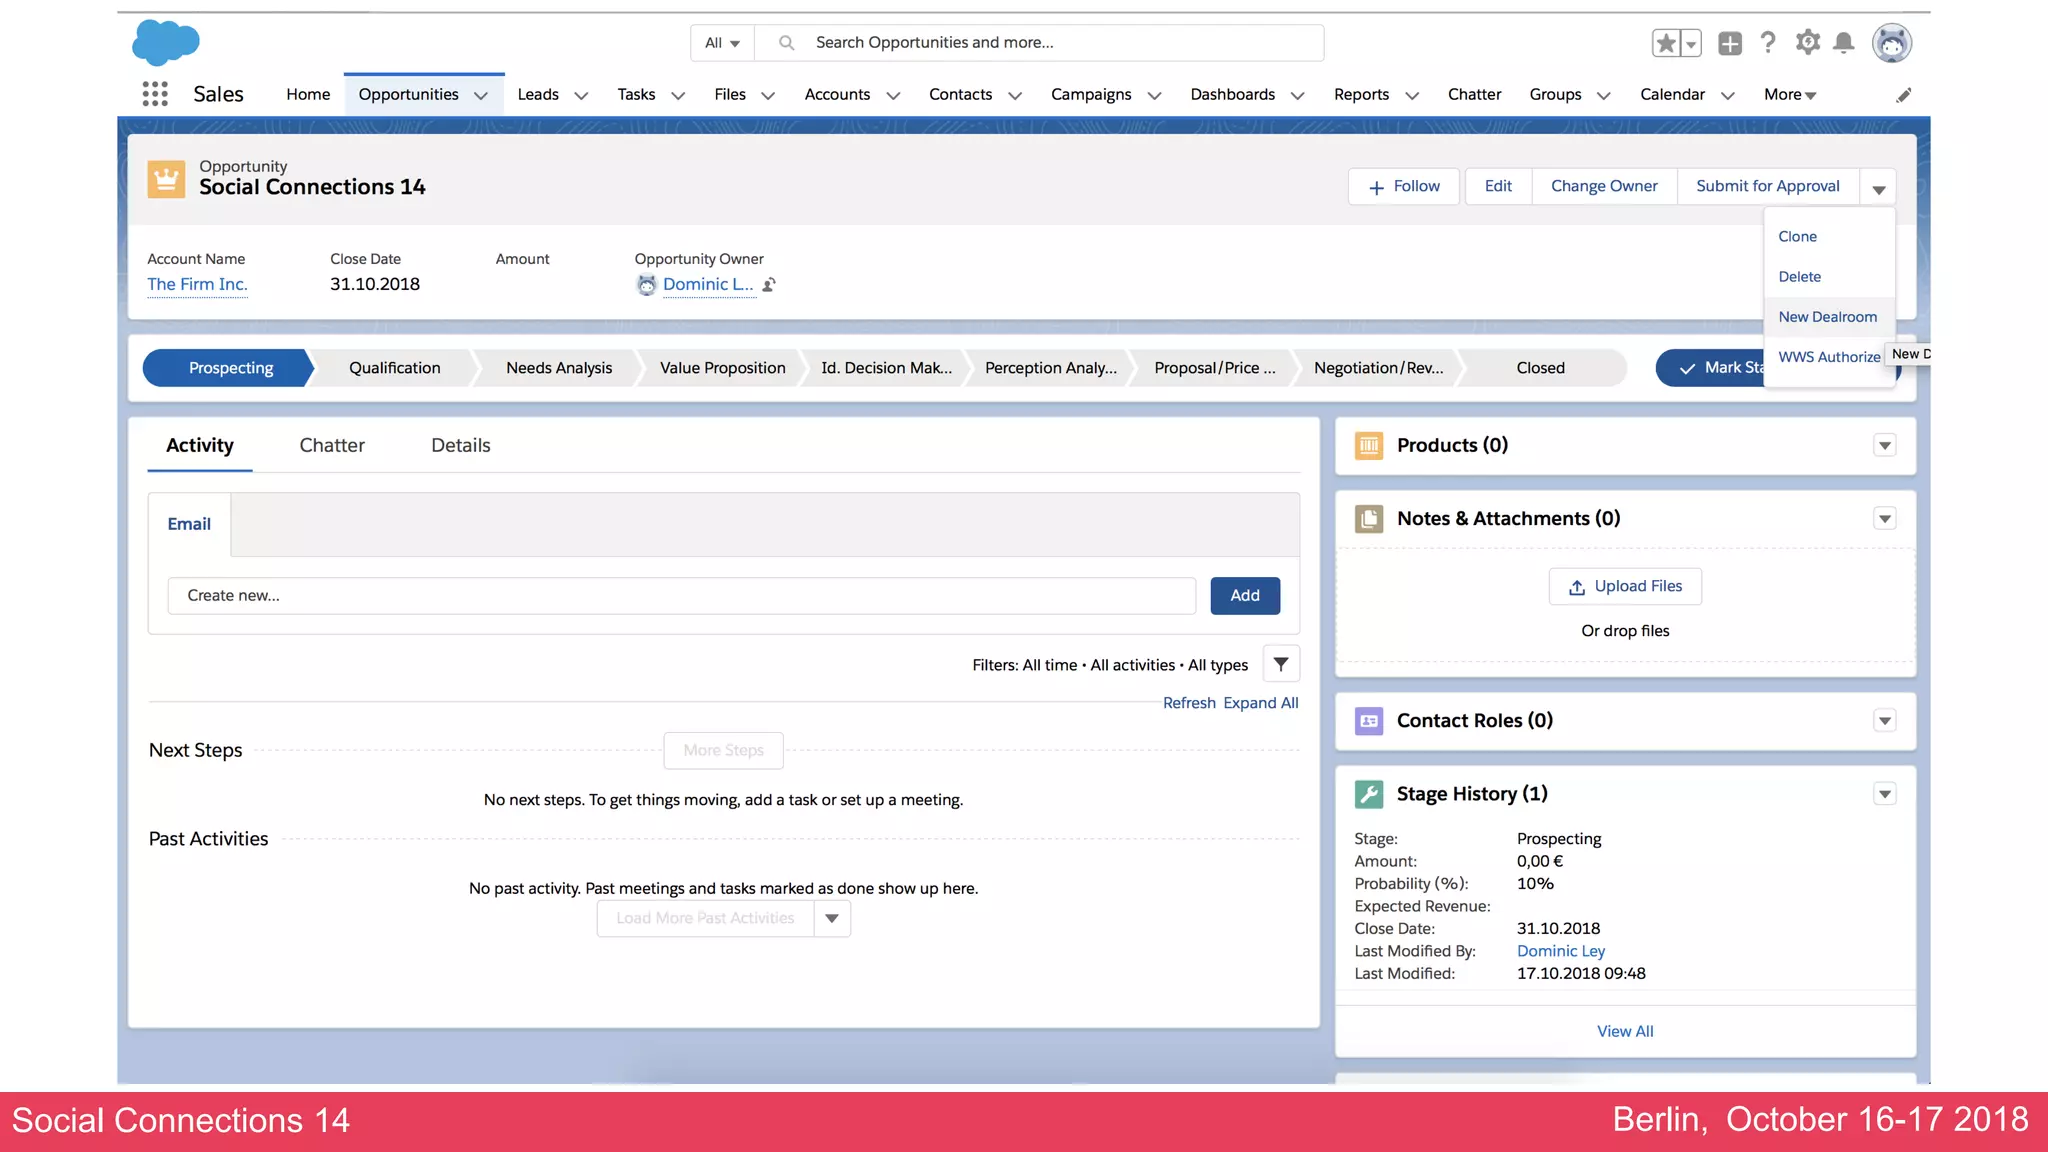Expand the Load More Past Activities dropdown arrow

pyautogui.click(x=832, y=918)
